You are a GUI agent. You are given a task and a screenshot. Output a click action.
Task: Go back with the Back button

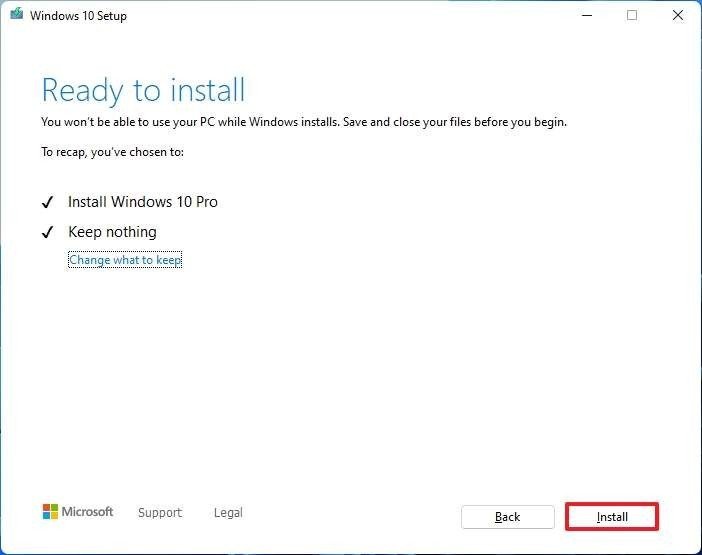(508, 517)
